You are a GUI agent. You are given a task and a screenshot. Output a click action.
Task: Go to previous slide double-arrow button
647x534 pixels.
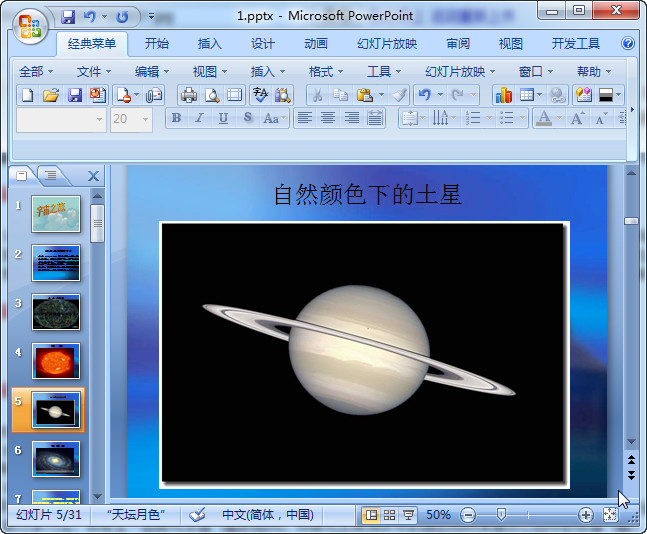631,459
